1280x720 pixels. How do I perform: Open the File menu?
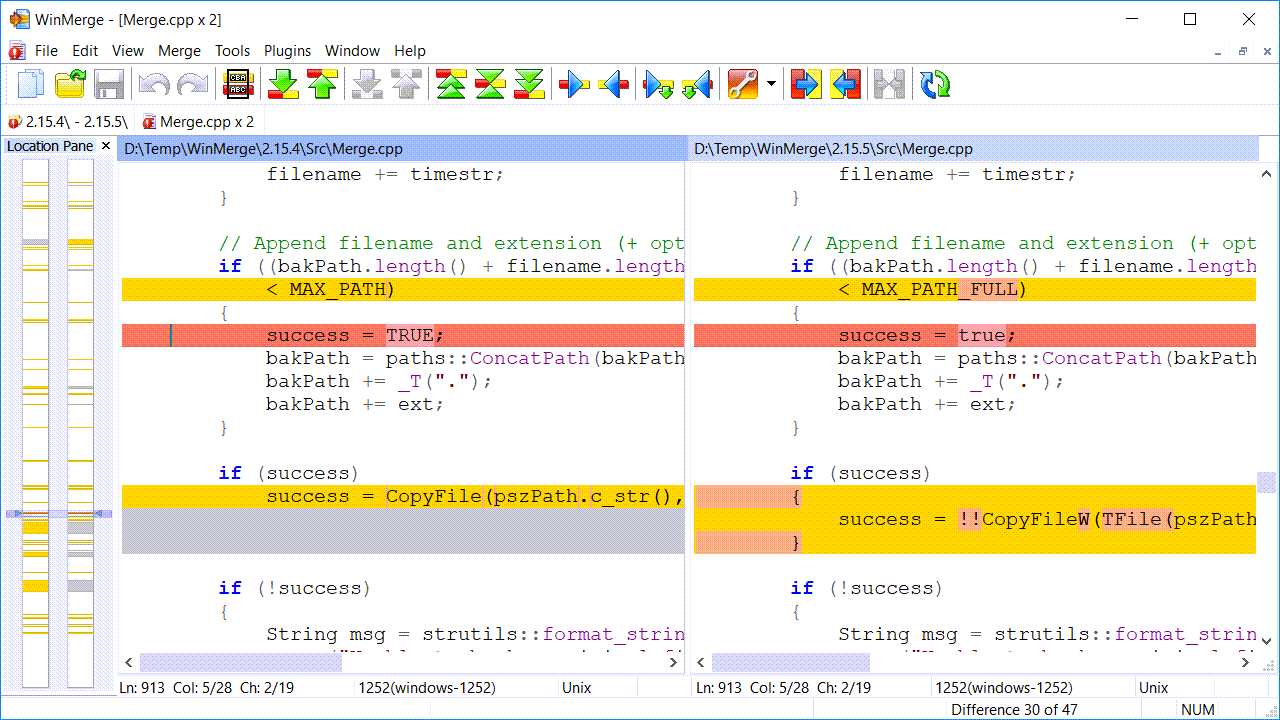46,50
